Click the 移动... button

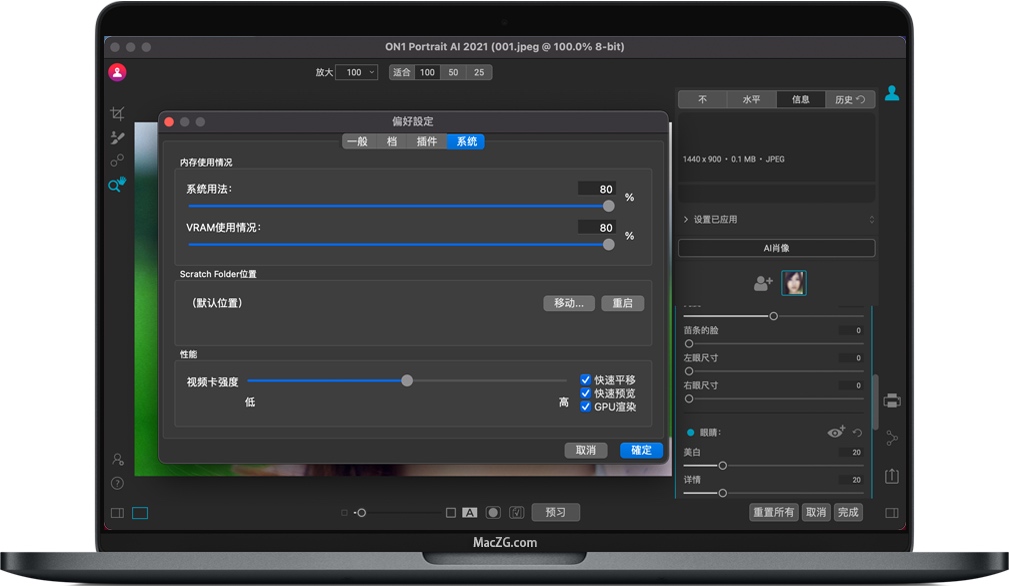click(569, 303)
